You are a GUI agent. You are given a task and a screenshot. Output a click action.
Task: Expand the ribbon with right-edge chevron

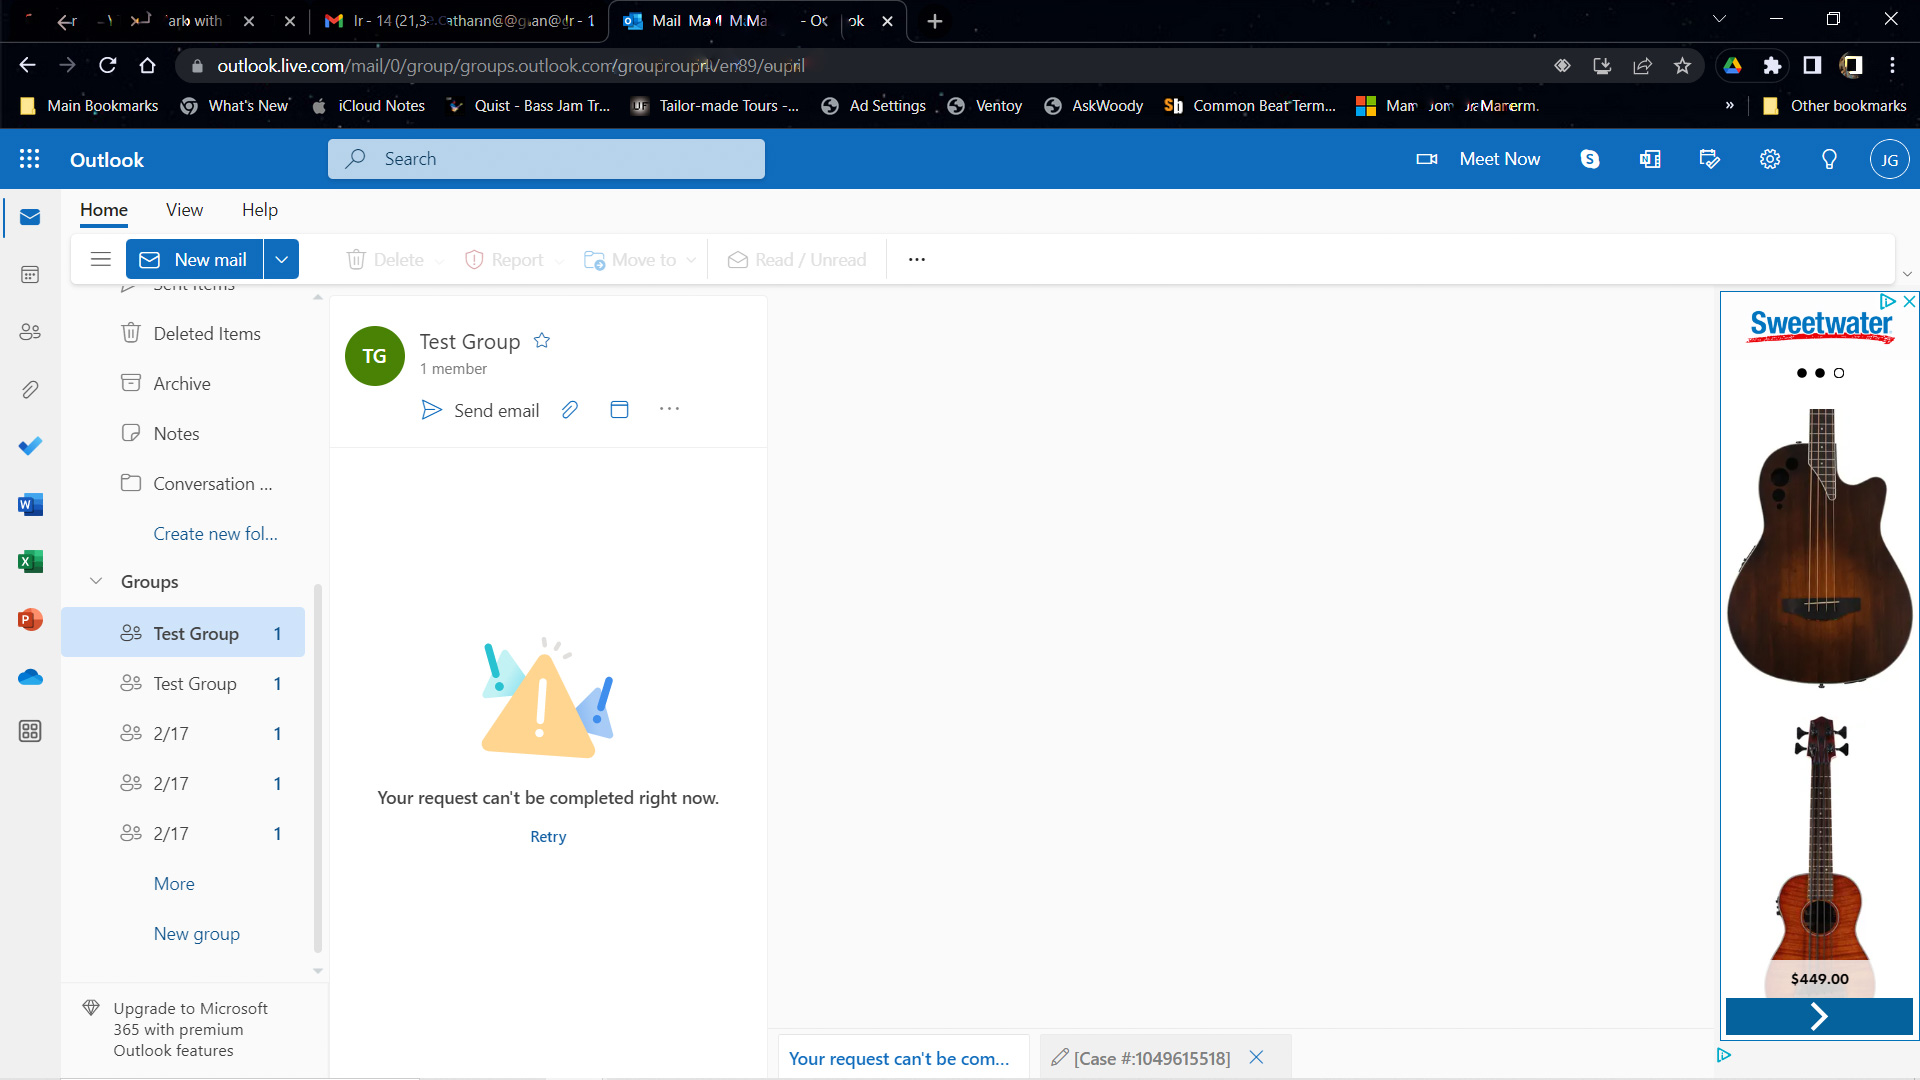point(1906,274)
